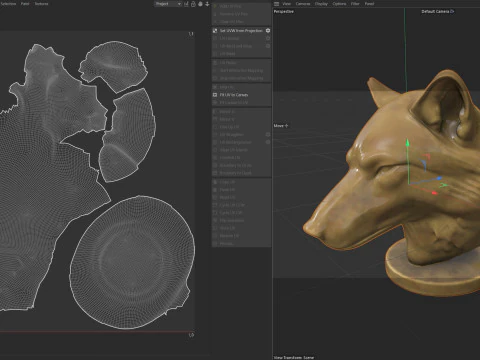Click the Set UVW from Projection command
The image size is (480, 360).
point(241,31)
